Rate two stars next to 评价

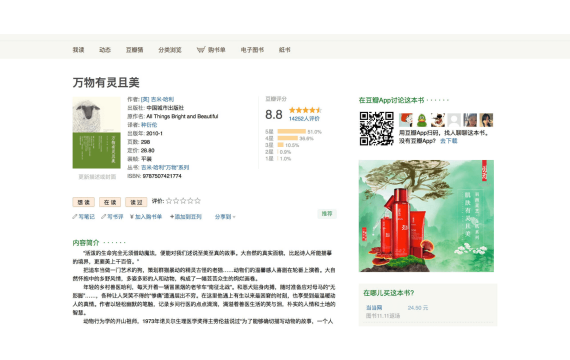click(x=176, y=201)
